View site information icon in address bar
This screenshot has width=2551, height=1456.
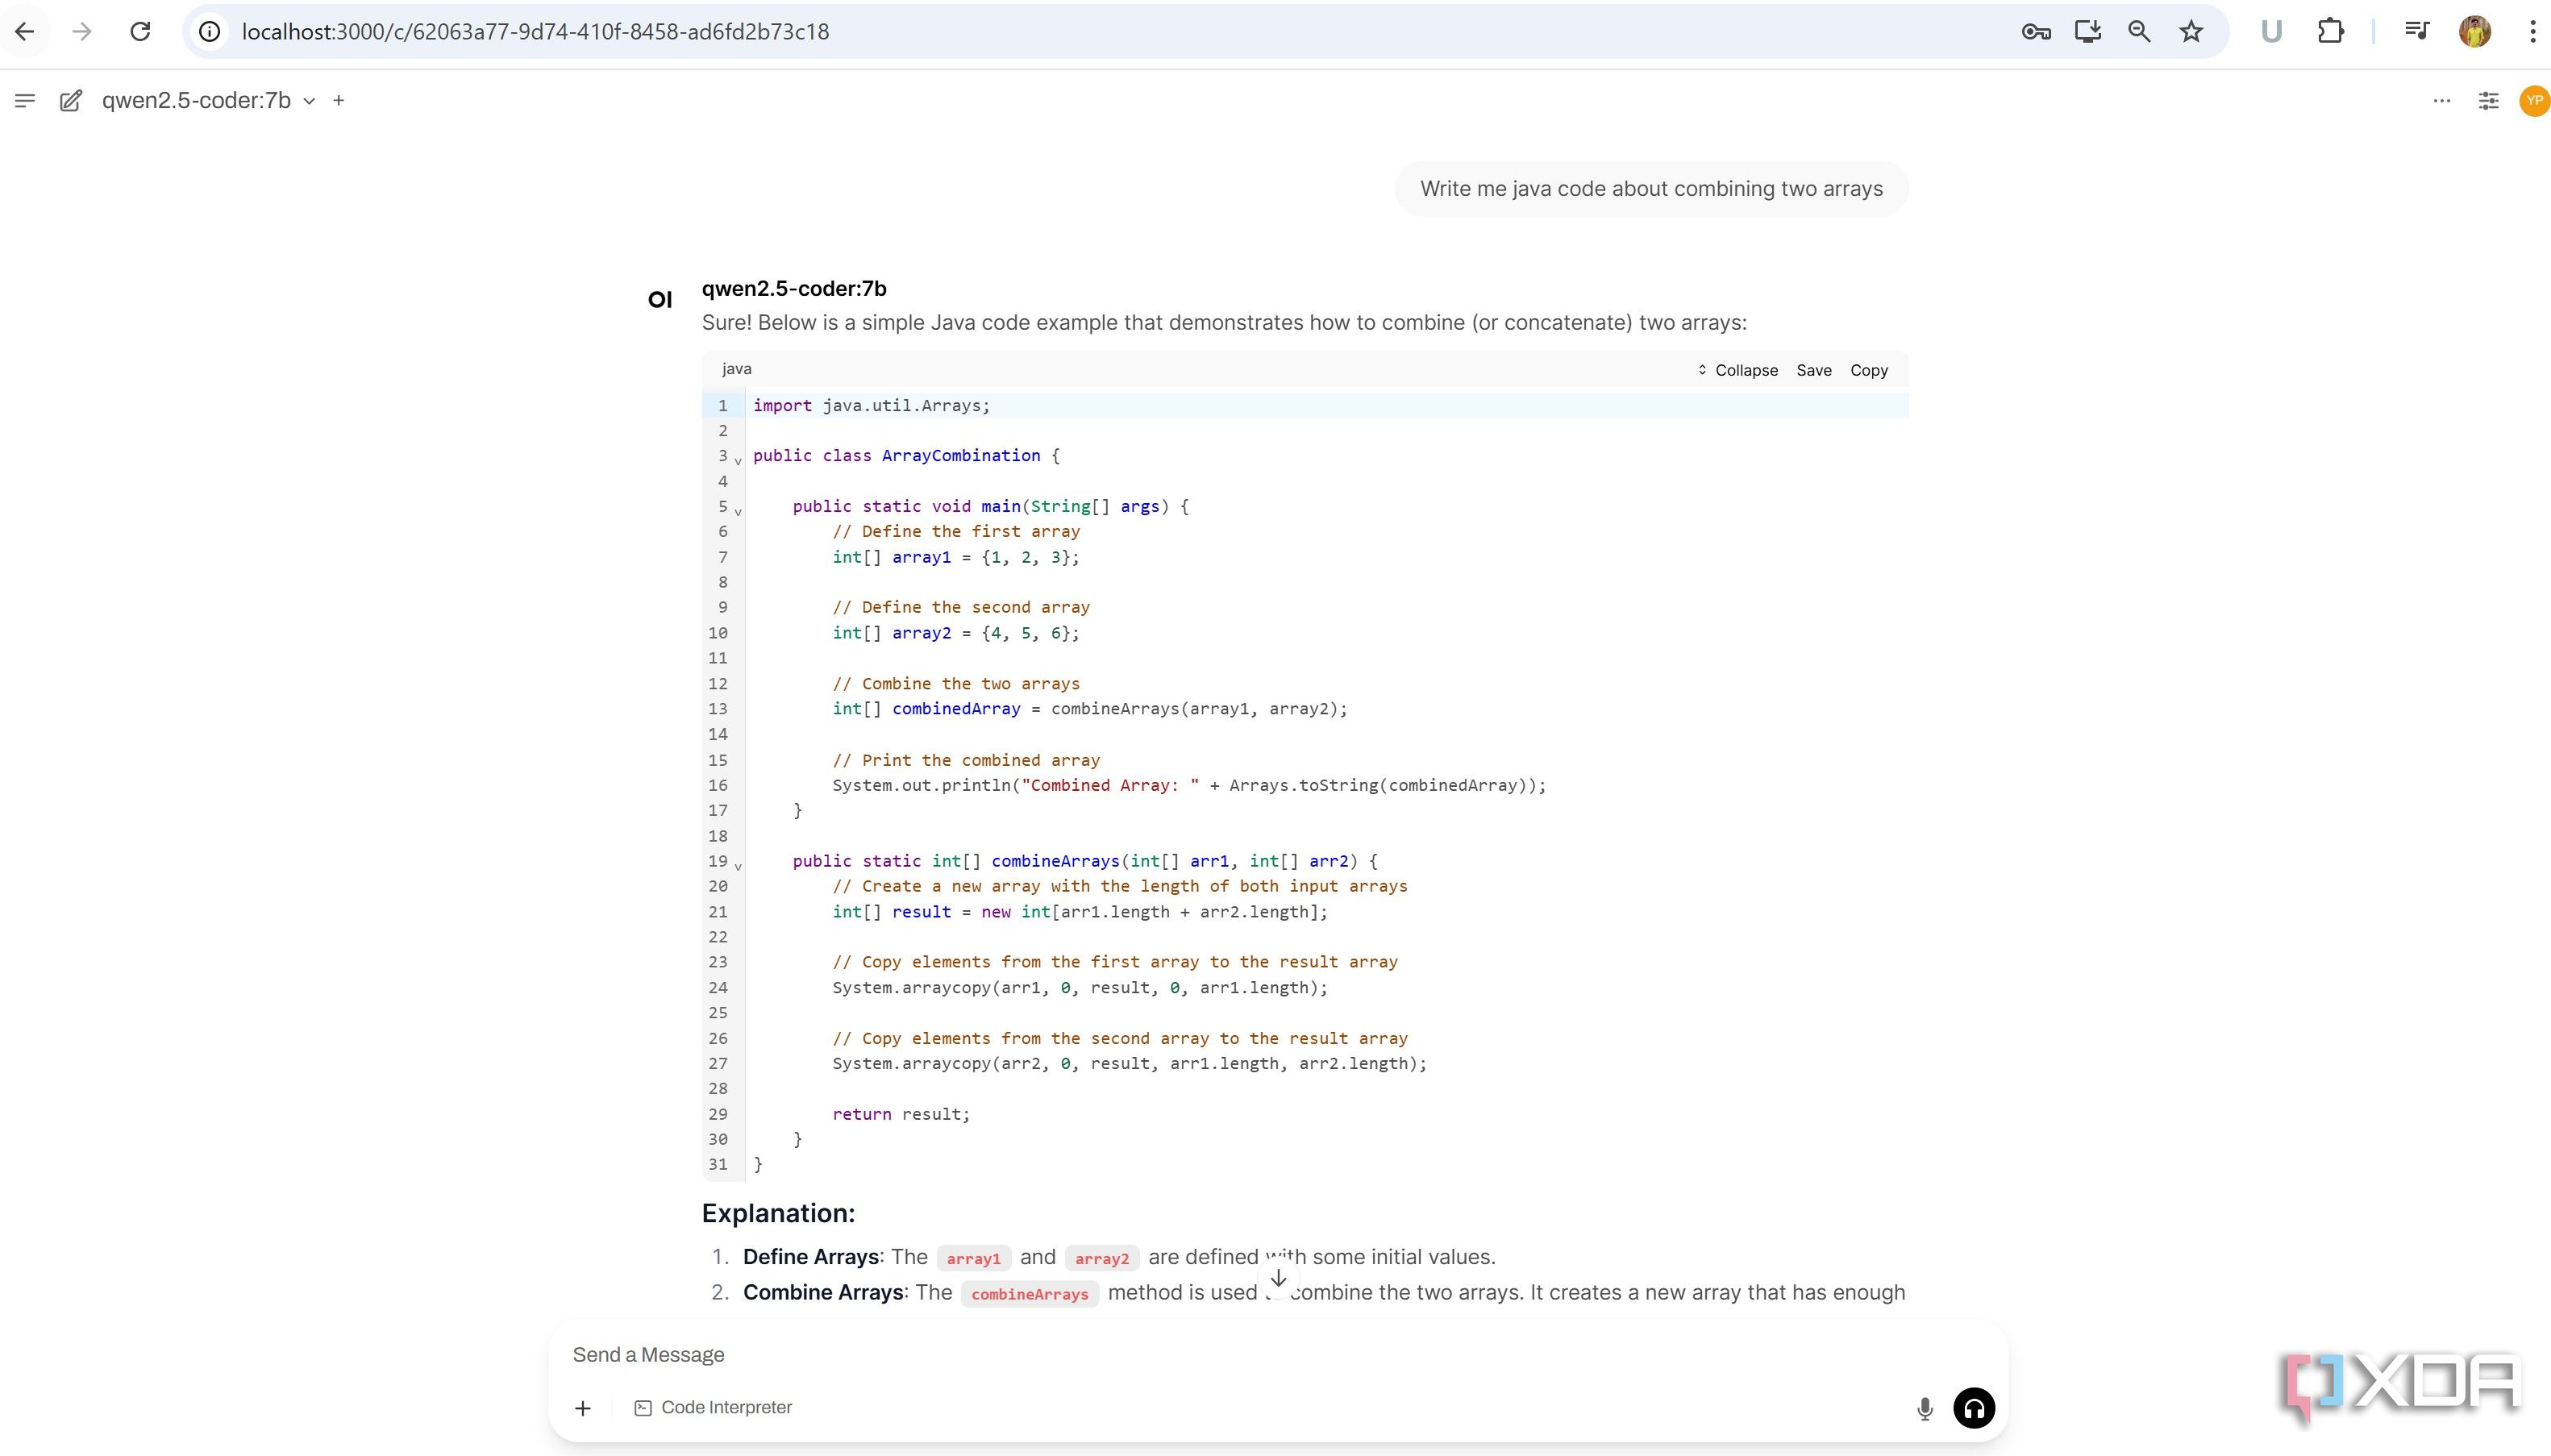pos(209,32)
